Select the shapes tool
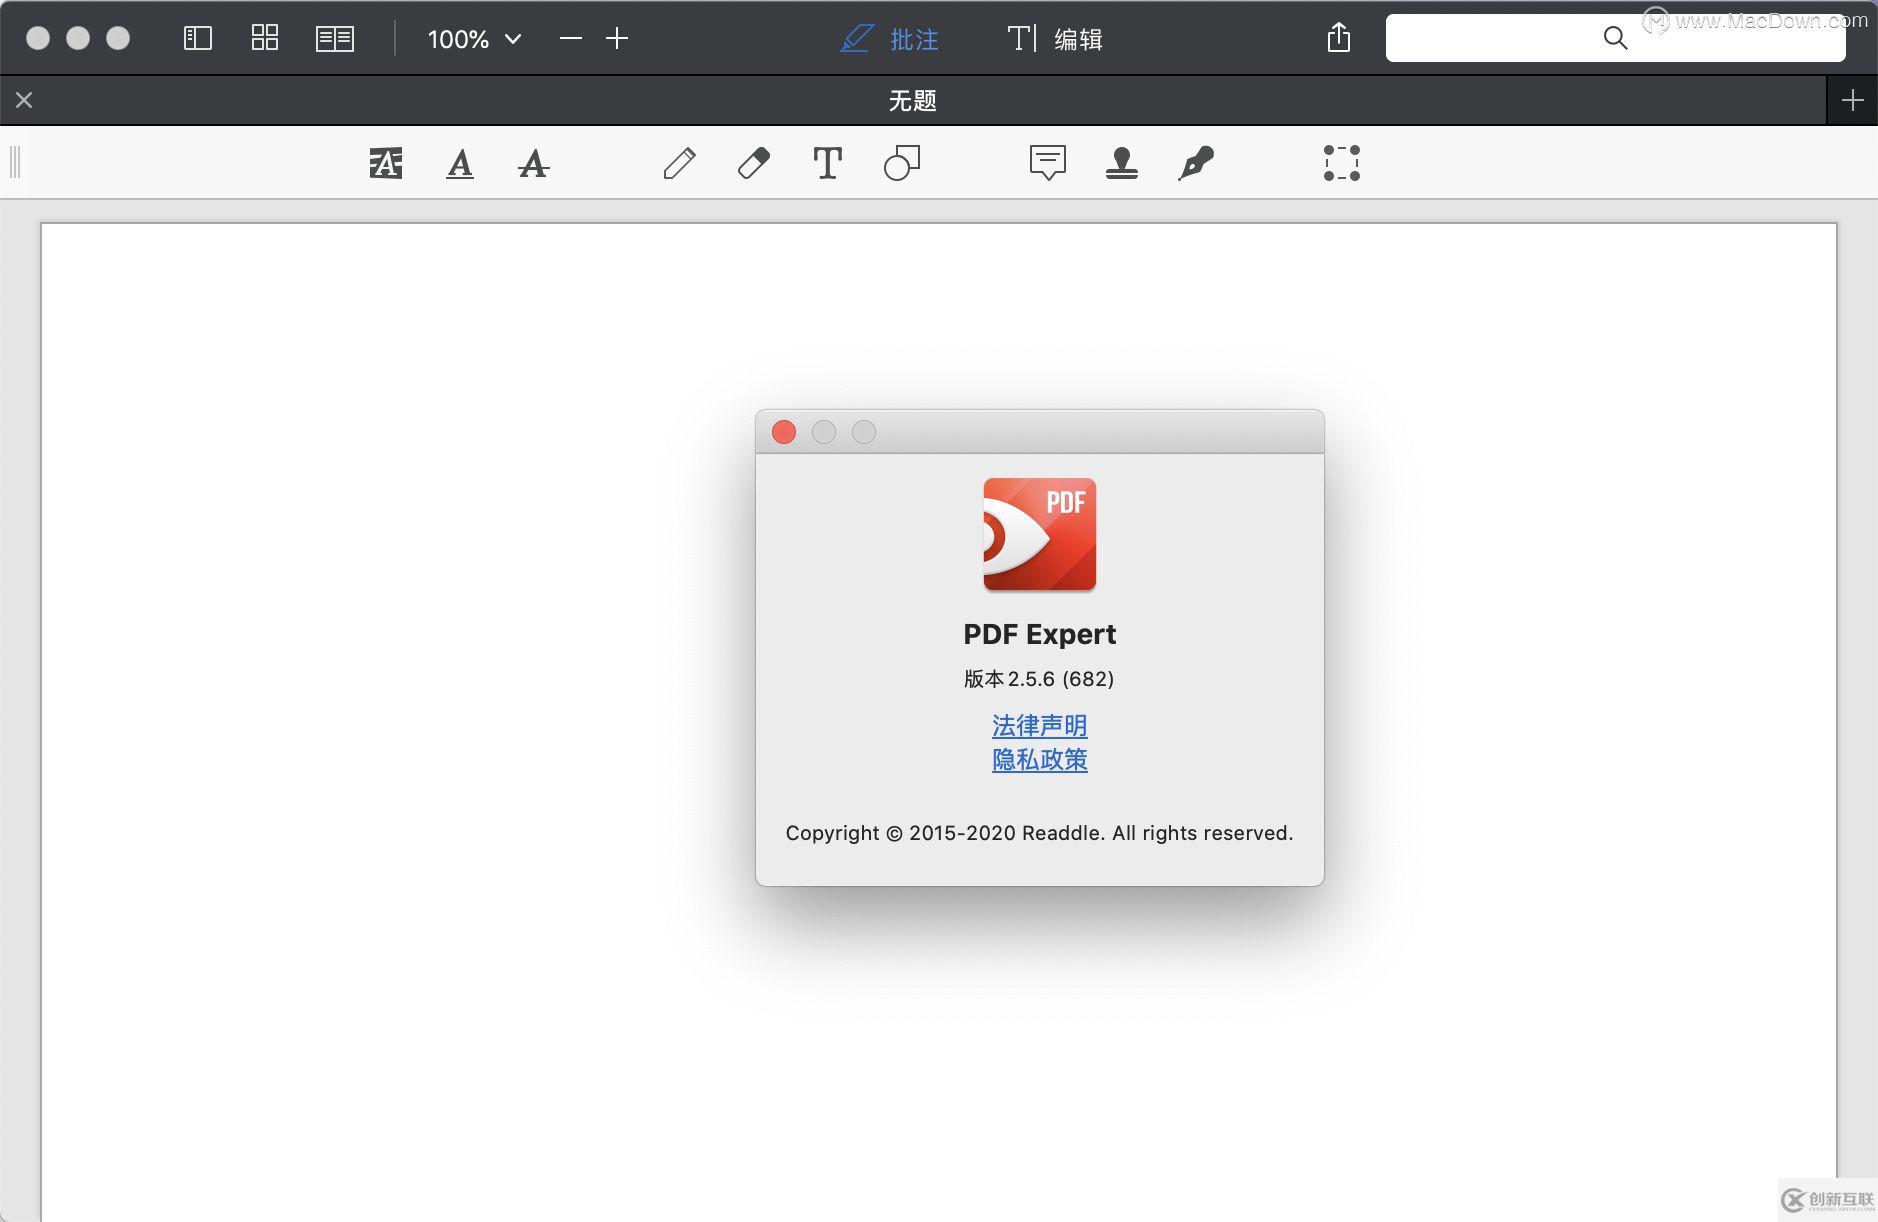The height and width of the screenshot is (1222, 1878). 902,162
